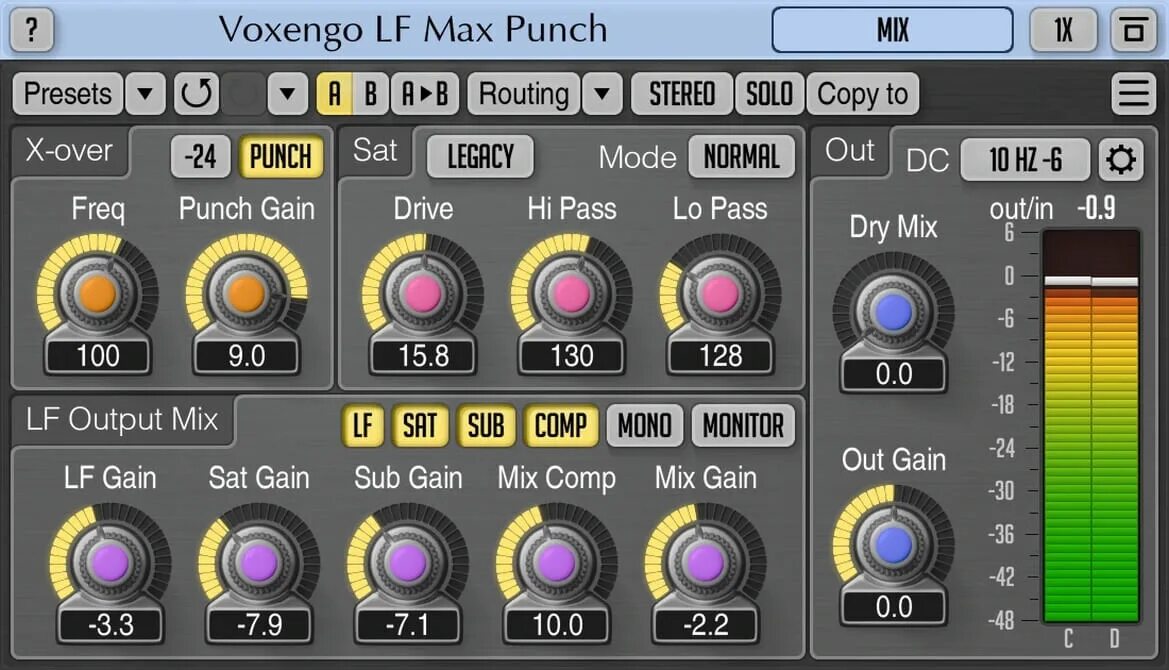Click the Mix Gain value -2.2
The width and height of the screenshot is (1169, 670).
[705, 625]
